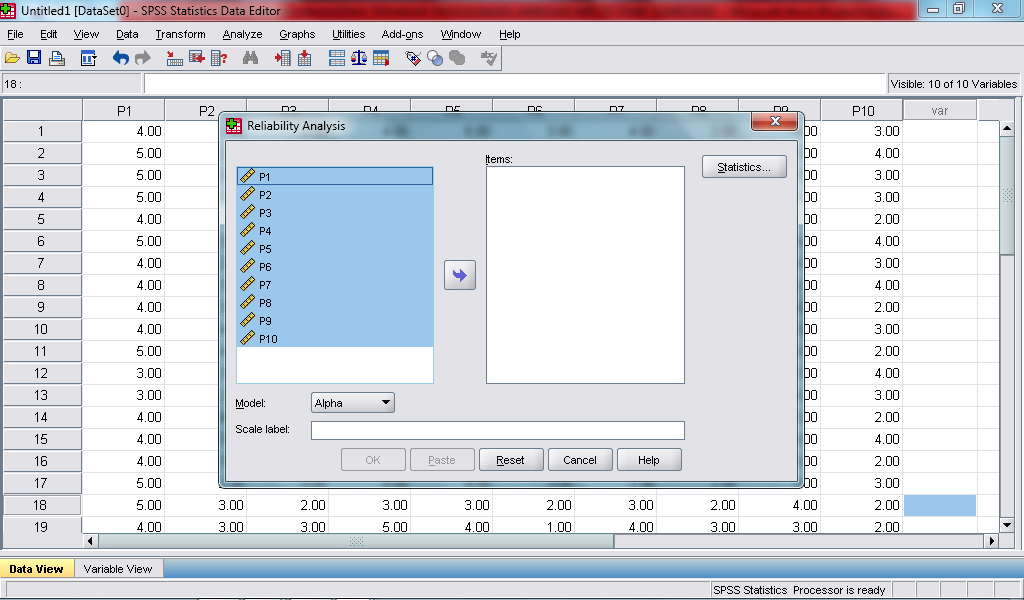Select variable P5 in the variable list

pyautogui.click(x=335, y=249)
